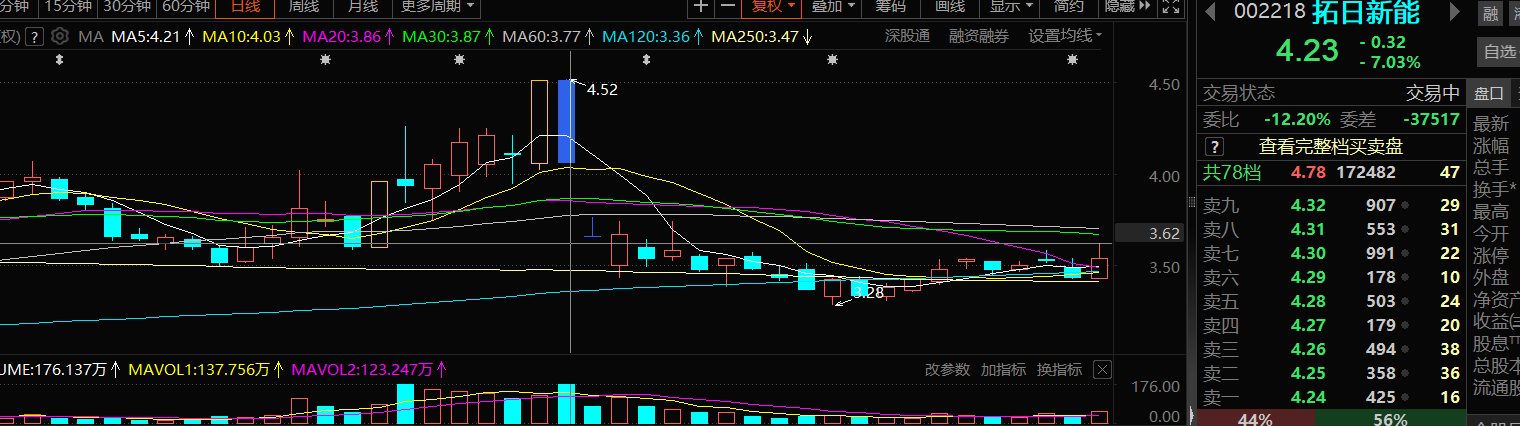Screen dimensions: 1520x426
Task: Toggle MA5 line indicator
Action: coord(153,37)
